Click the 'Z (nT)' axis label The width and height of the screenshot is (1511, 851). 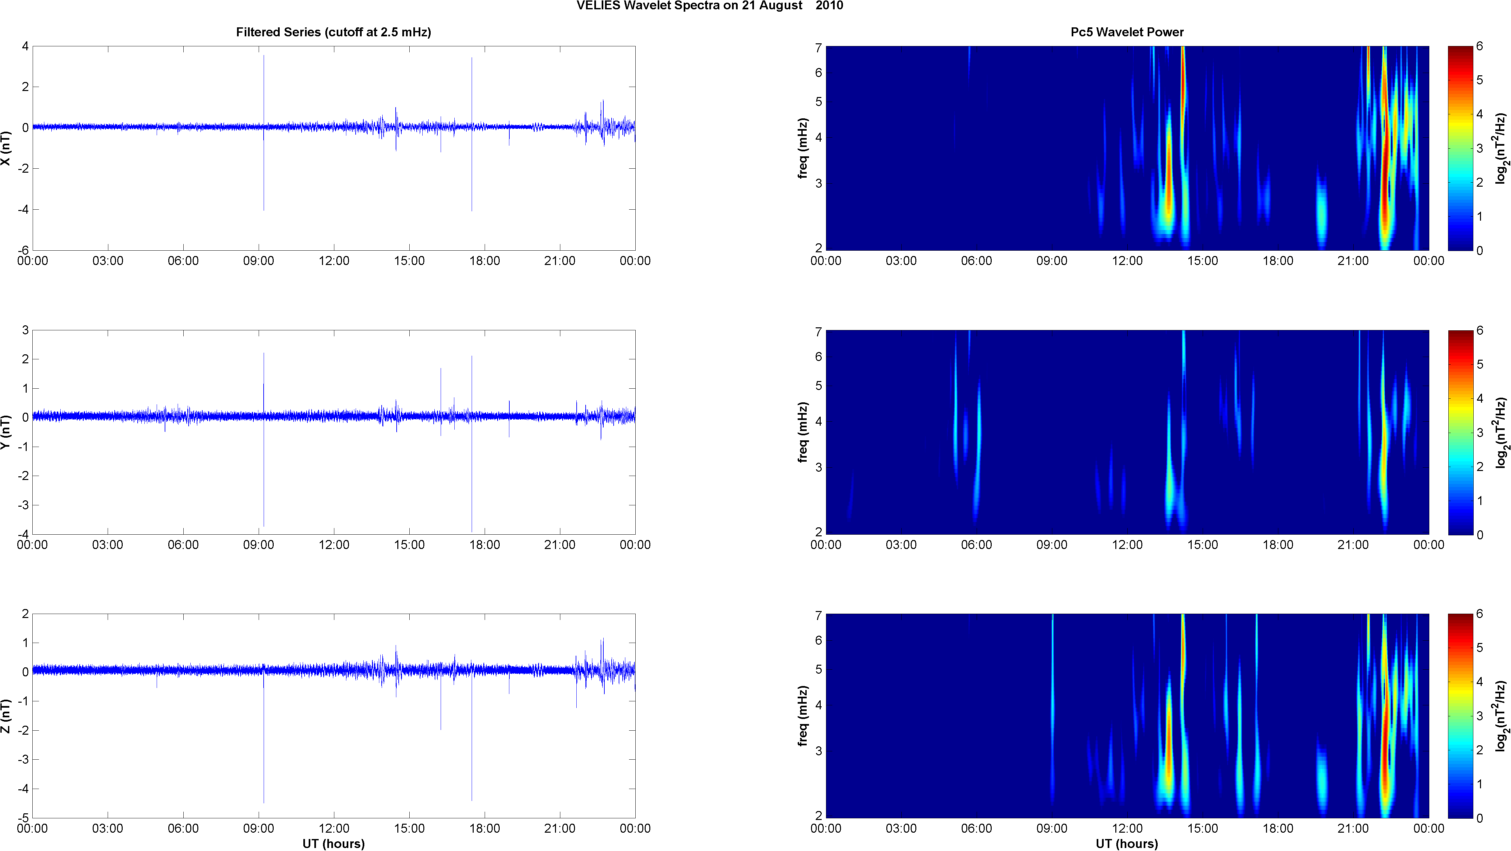(x=7, y=716)
